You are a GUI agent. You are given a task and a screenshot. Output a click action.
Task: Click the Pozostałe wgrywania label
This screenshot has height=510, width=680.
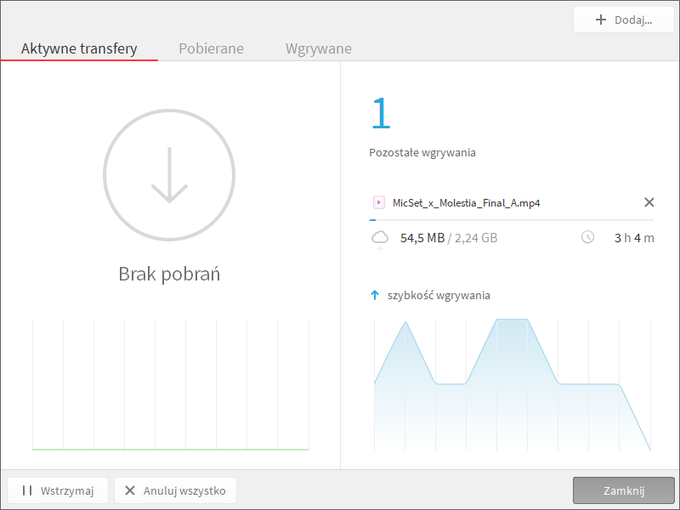pyautogui.click(x=422, y=153)
